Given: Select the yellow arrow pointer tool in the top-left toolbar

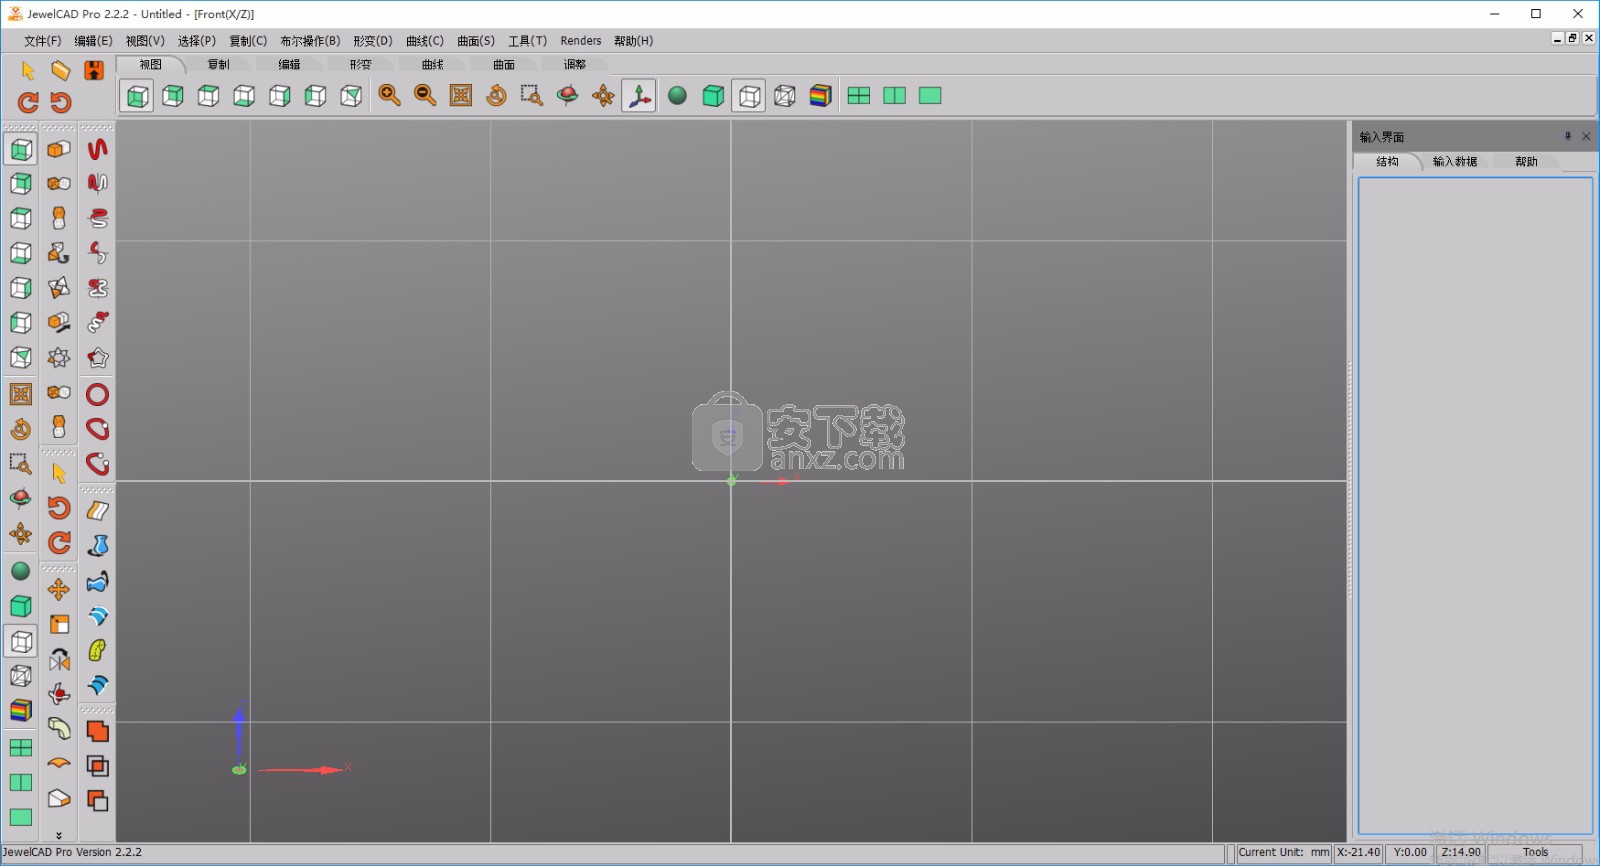Looking at the screenshot, I should (28, 70).
